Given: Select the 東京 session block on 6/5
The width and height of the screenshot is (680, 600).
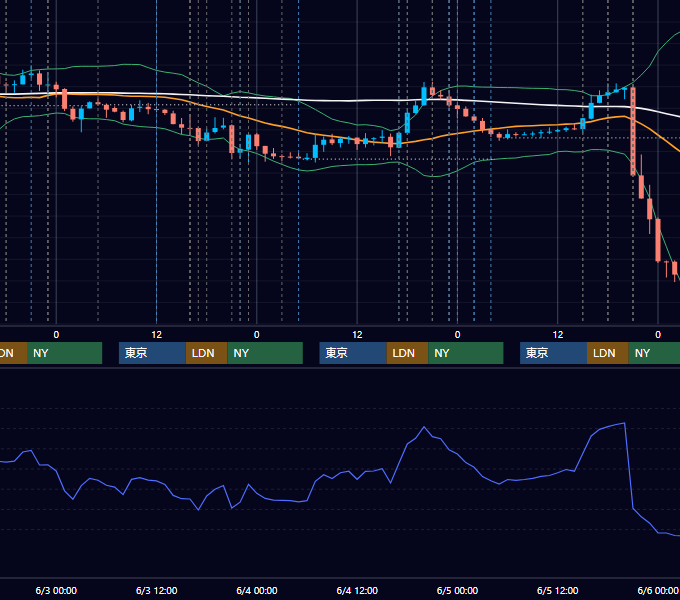Looking at the screenshot, I should 553,353.
